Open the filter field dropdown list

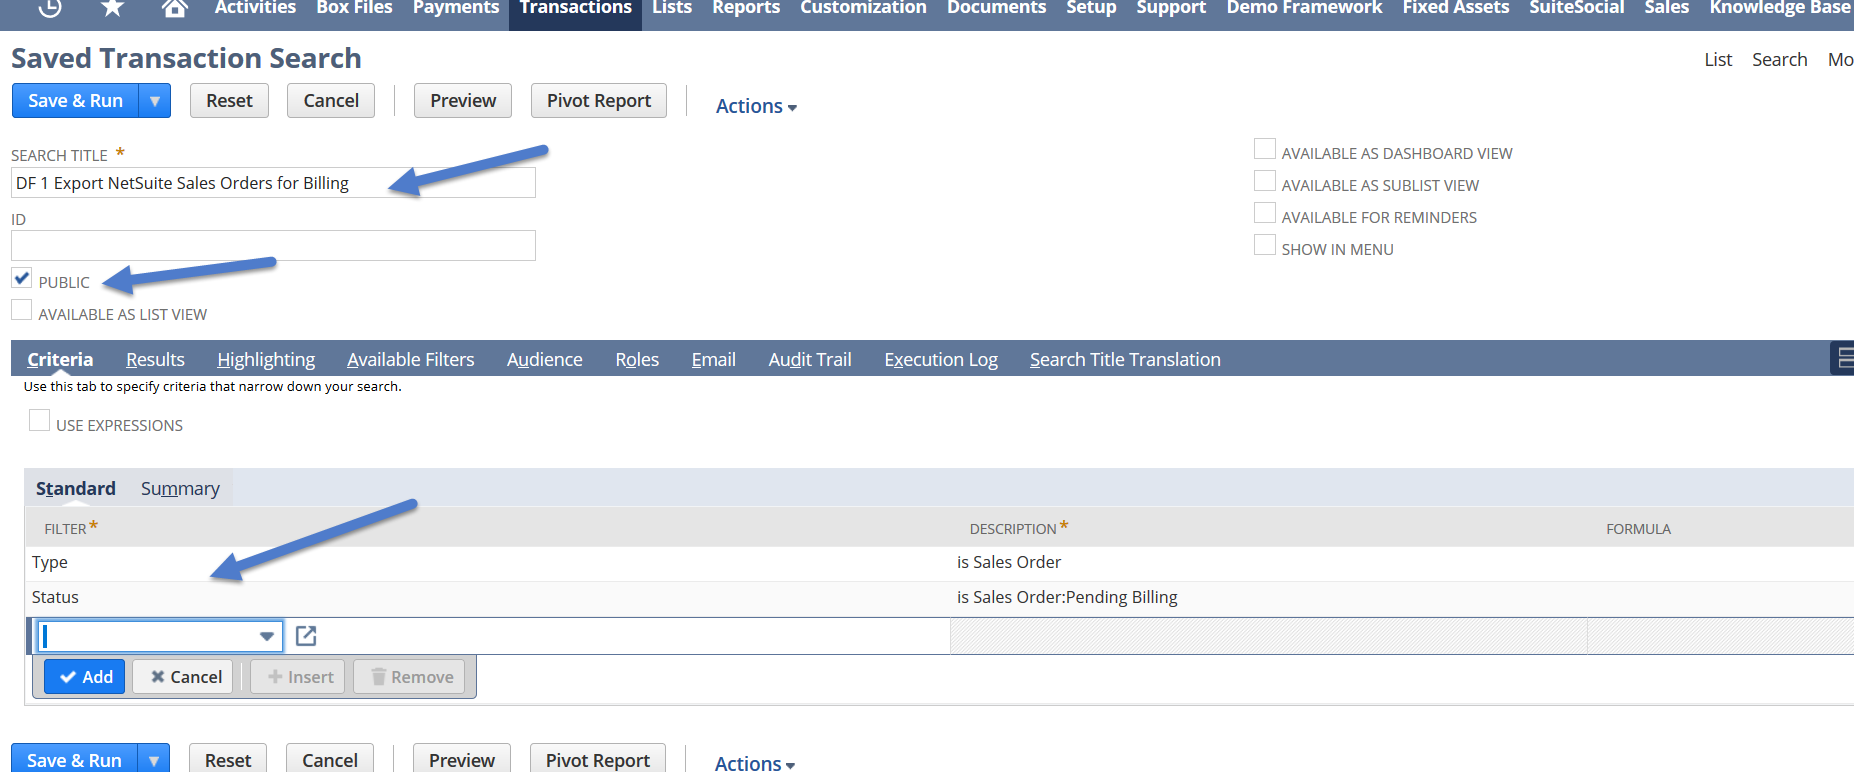[x=266, y=636]
